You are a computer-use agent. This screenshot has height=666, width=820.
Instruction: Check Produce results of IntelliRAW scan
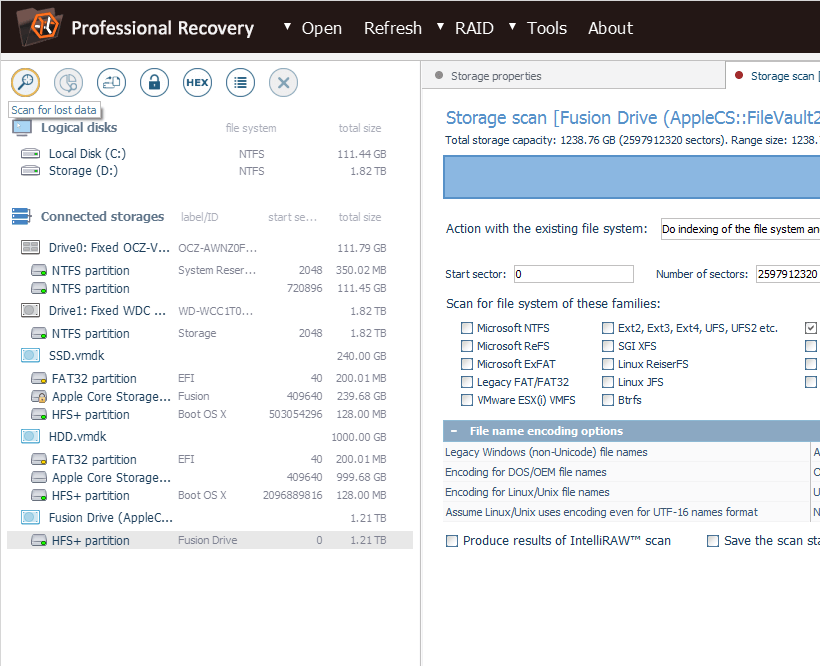tap(452, 541)
